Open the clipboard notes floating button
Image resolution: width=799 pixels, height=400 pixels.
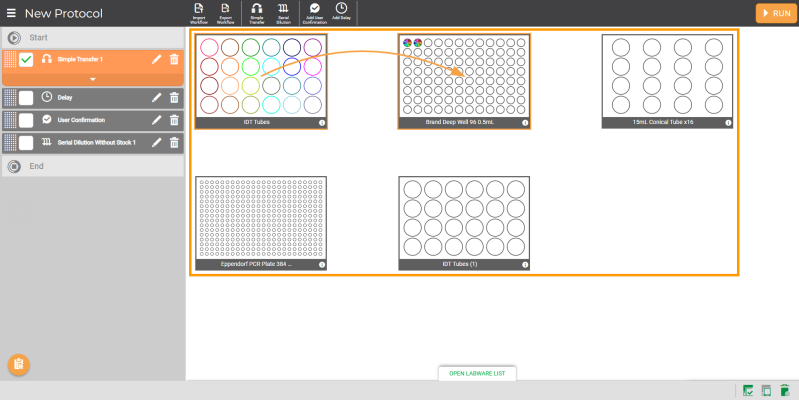[x=18, y=364]
